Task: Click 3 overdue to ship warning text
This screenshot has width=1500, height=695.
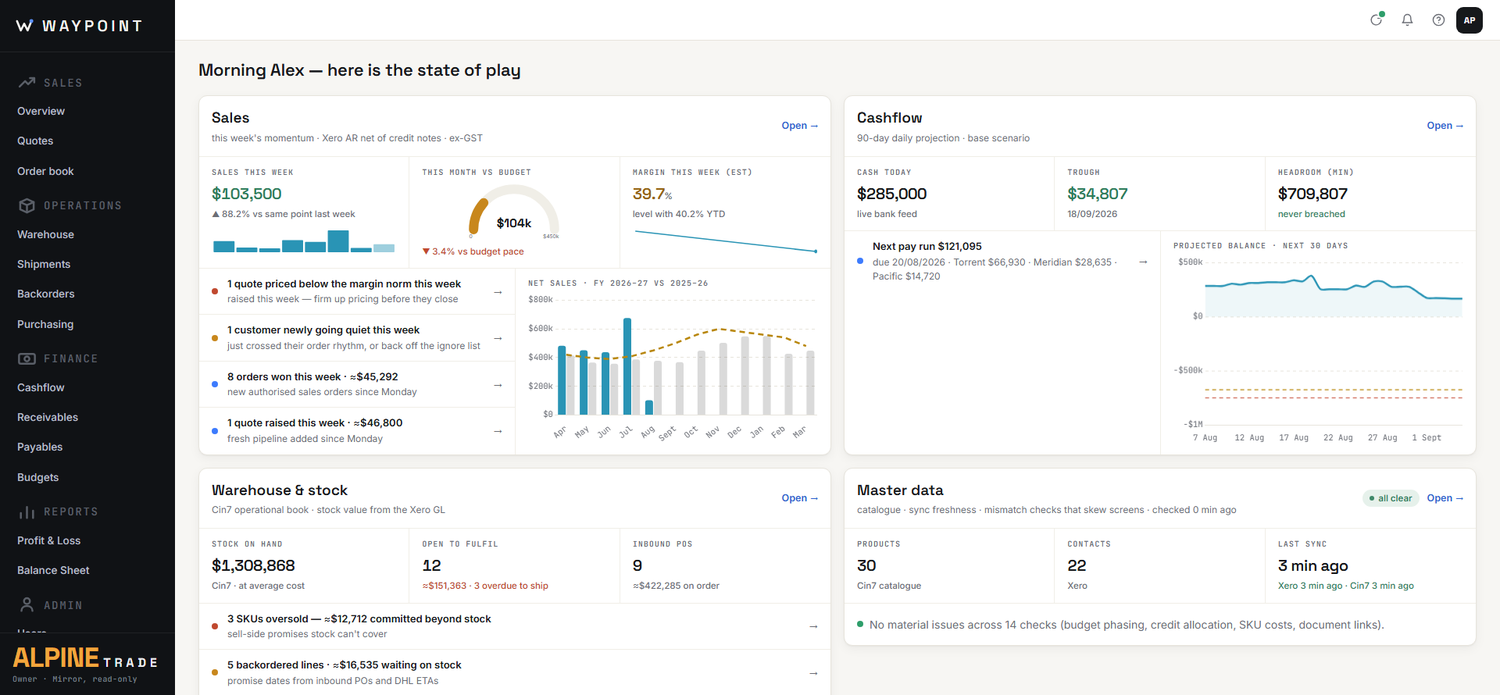Action: (x=511, y=586)
